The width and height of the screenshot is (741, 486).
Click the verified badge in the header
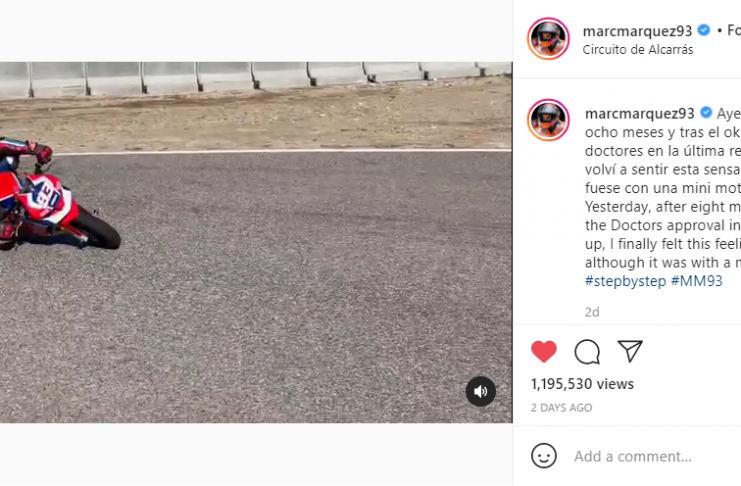(x=704, y=30)
